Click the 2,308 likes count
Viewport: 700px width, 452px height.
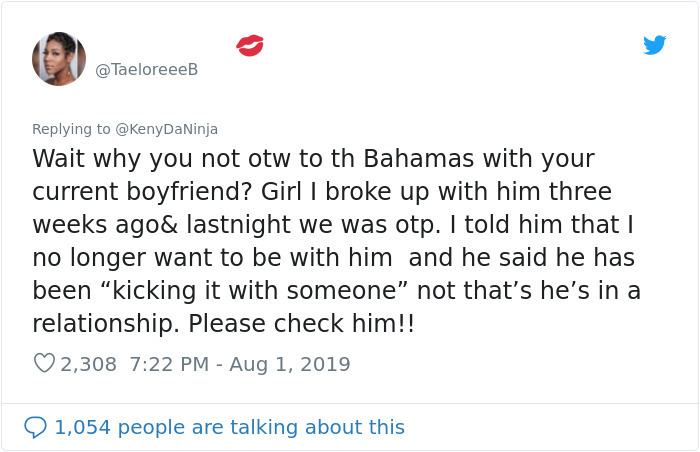88,364
